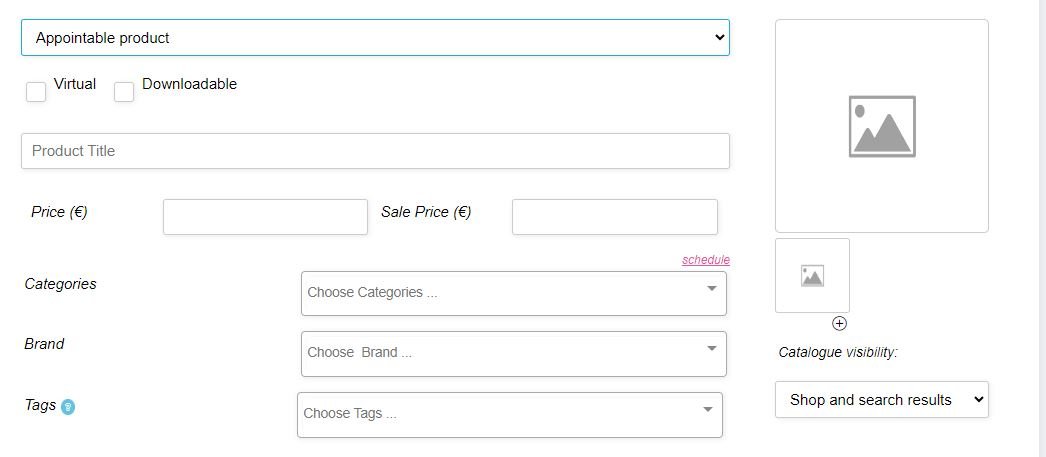1046x457 pixels.
Task: Click into the Sale Price (€) input box
Action: pyautogui.click(x=615, y=217)
